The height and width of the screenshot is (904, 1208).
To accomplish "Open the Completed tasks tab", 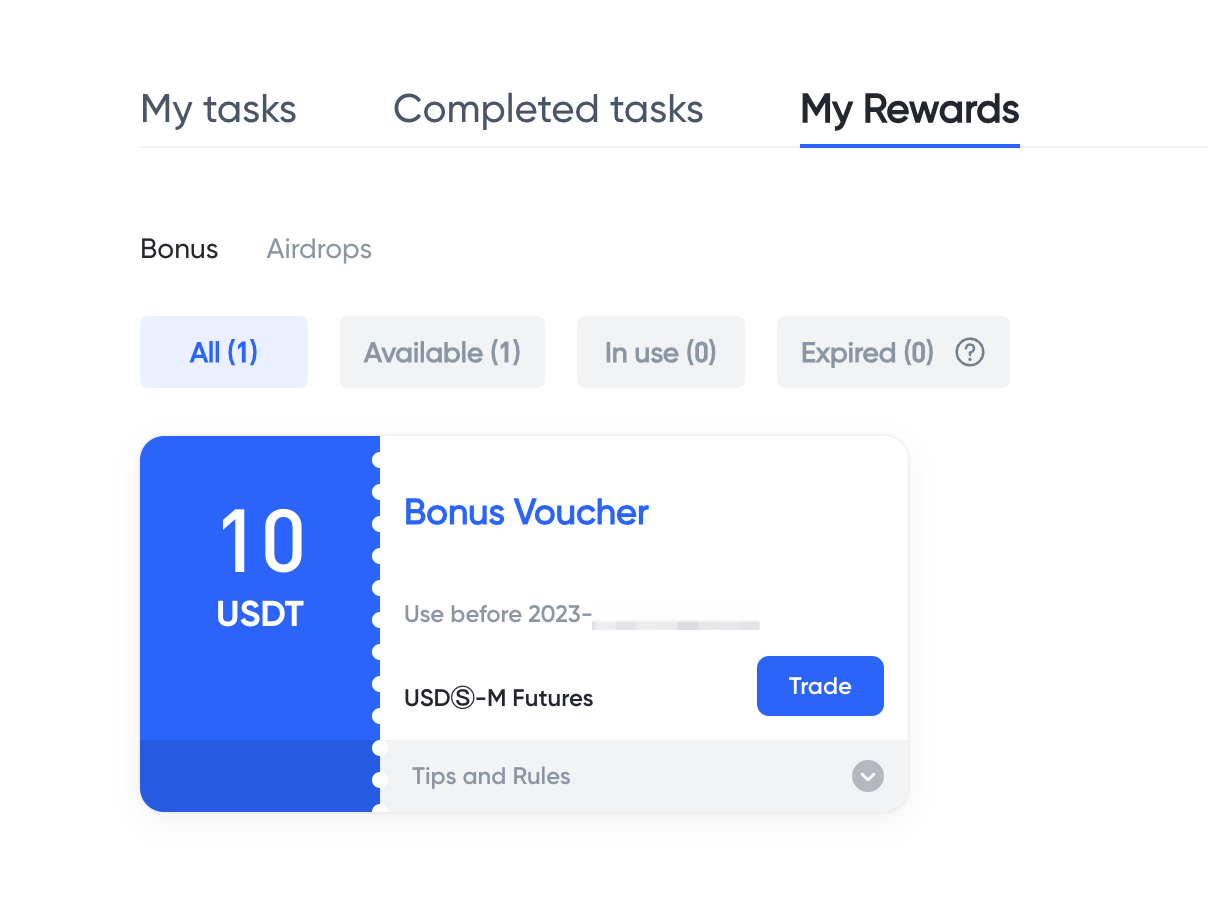I will coord(548,109).
